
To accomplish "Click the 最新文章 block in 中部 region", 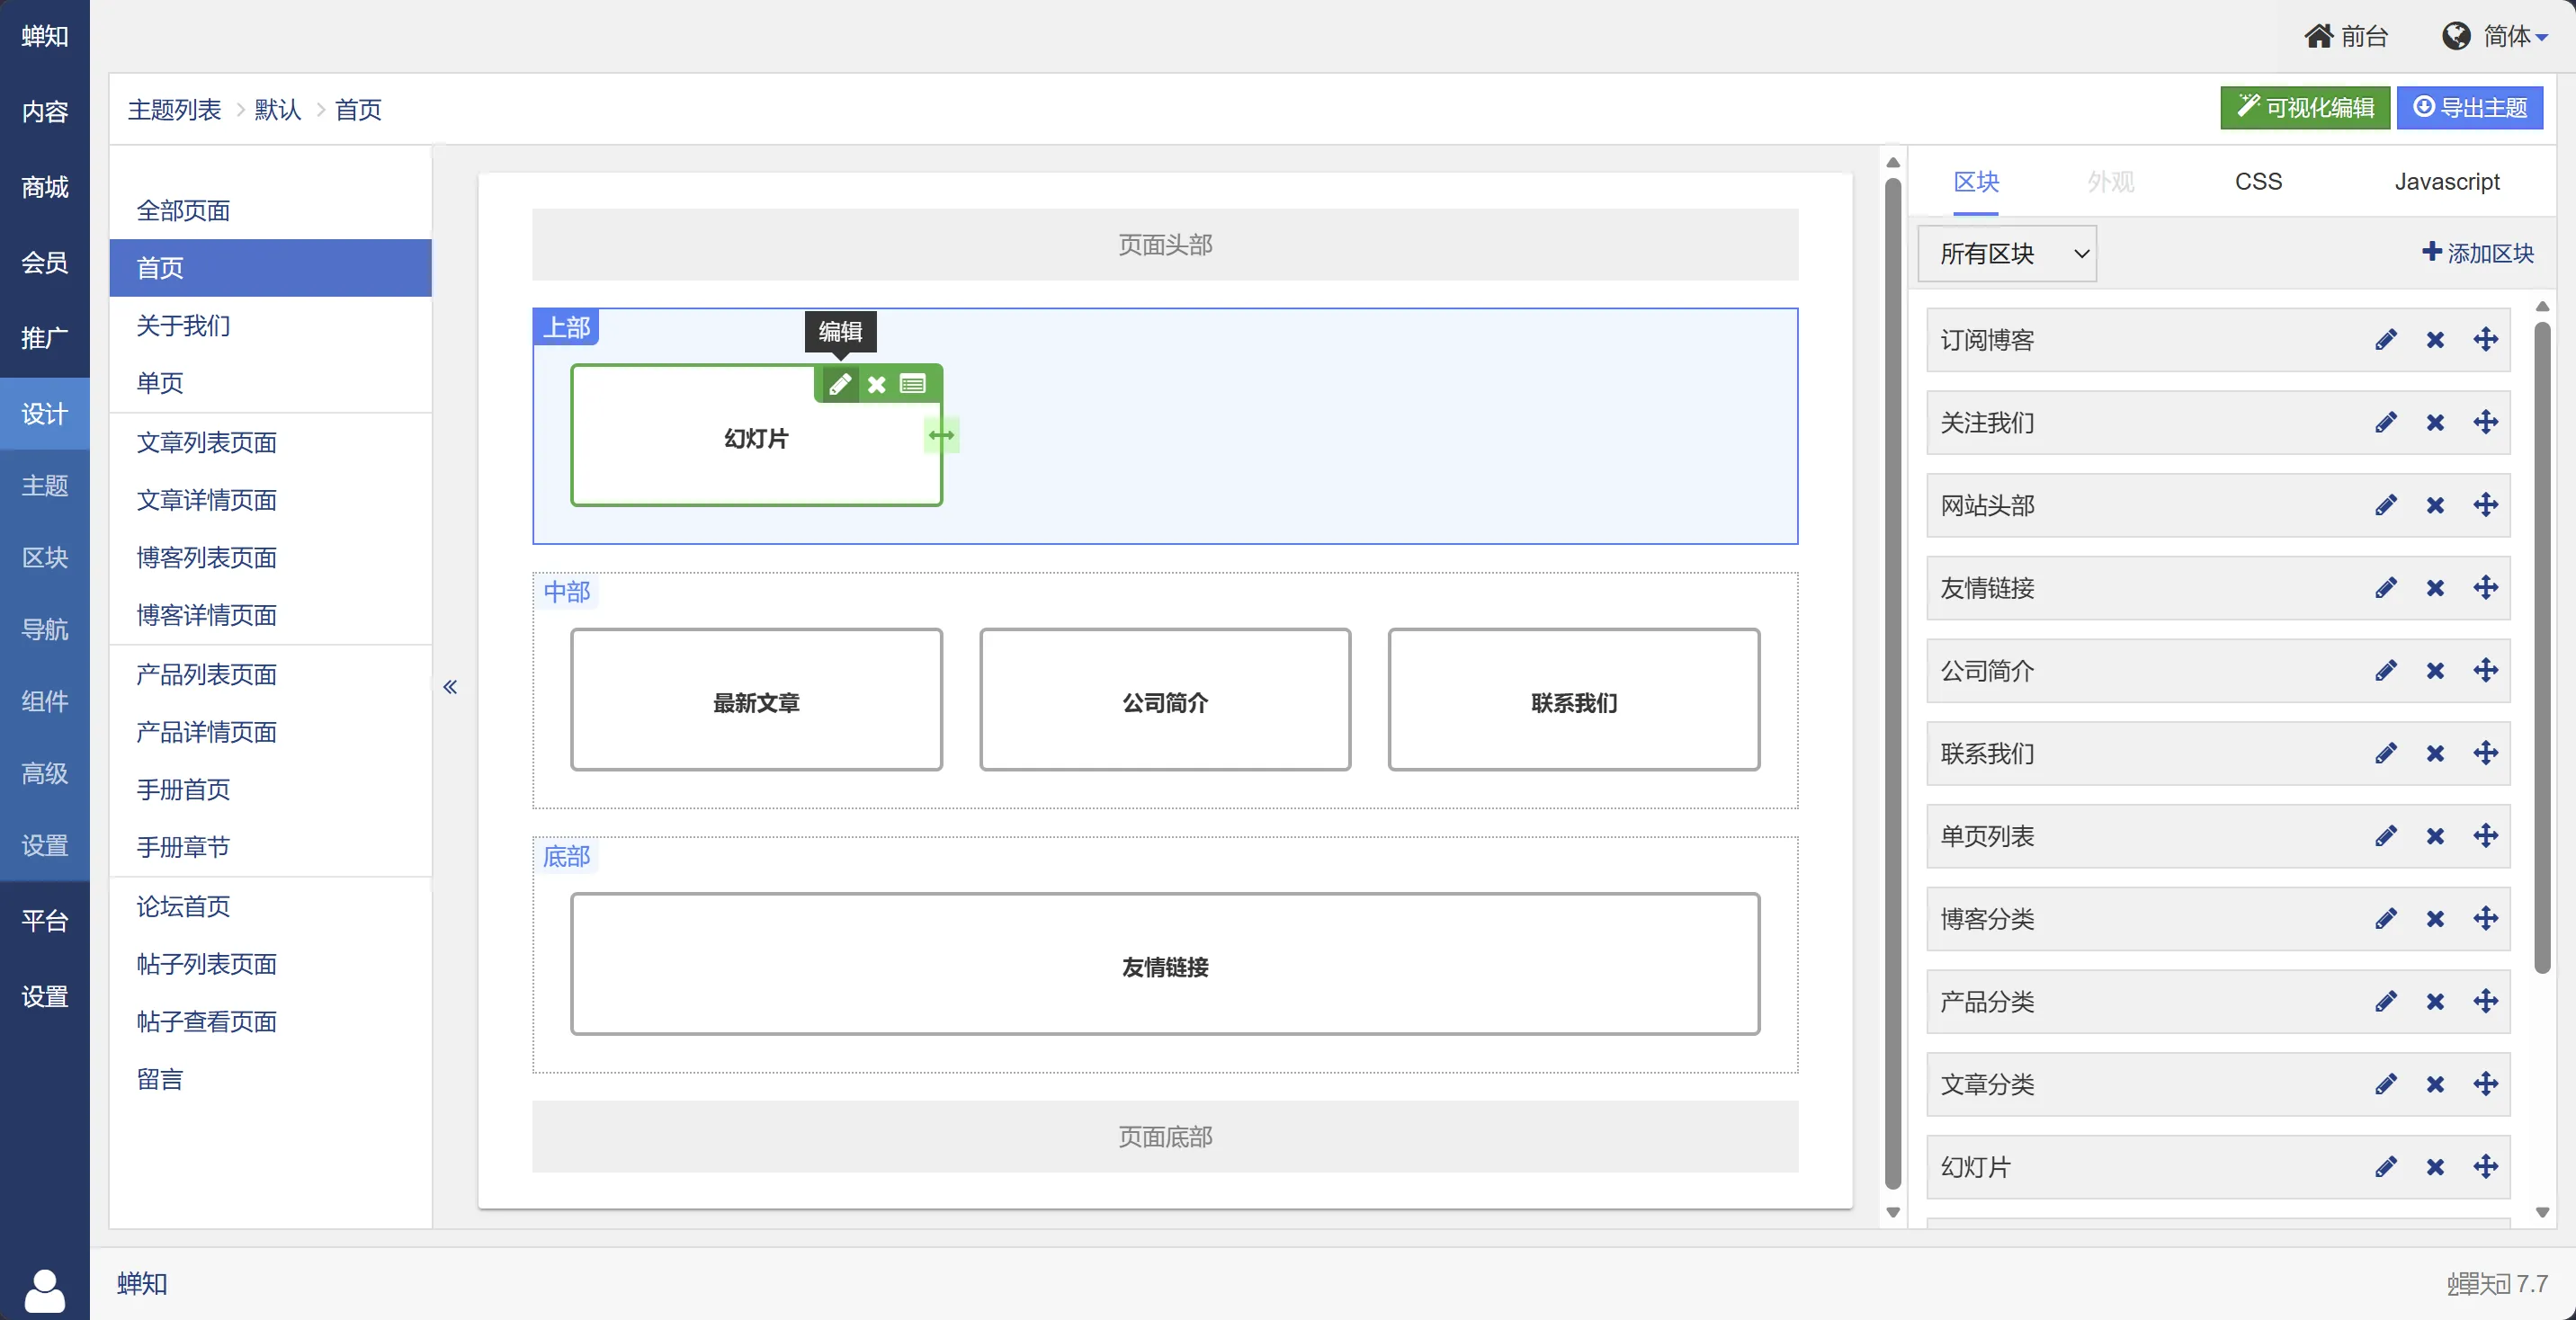I will pyautogui.click(x=756, y=700).
